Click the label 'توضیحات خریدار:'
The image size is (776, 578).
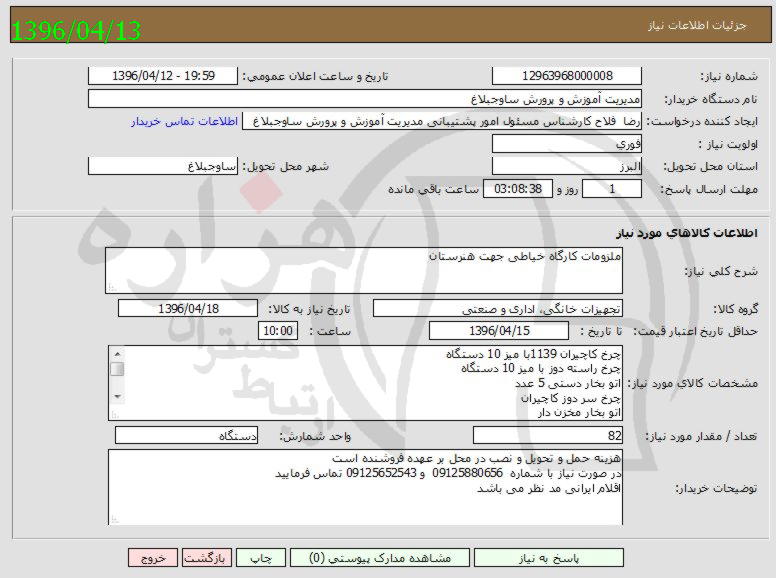pos(717,488)
